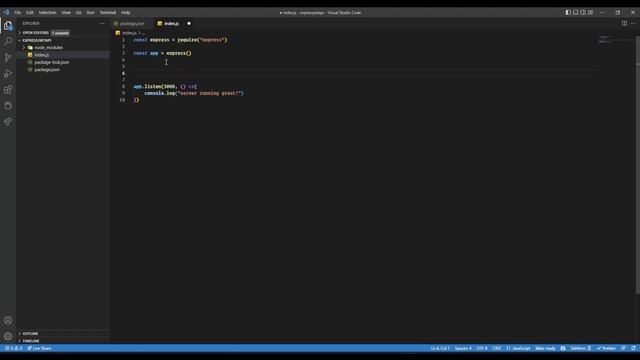
Task: Click the VS Code logo in the title bar
Action: [x=6, y=12]
